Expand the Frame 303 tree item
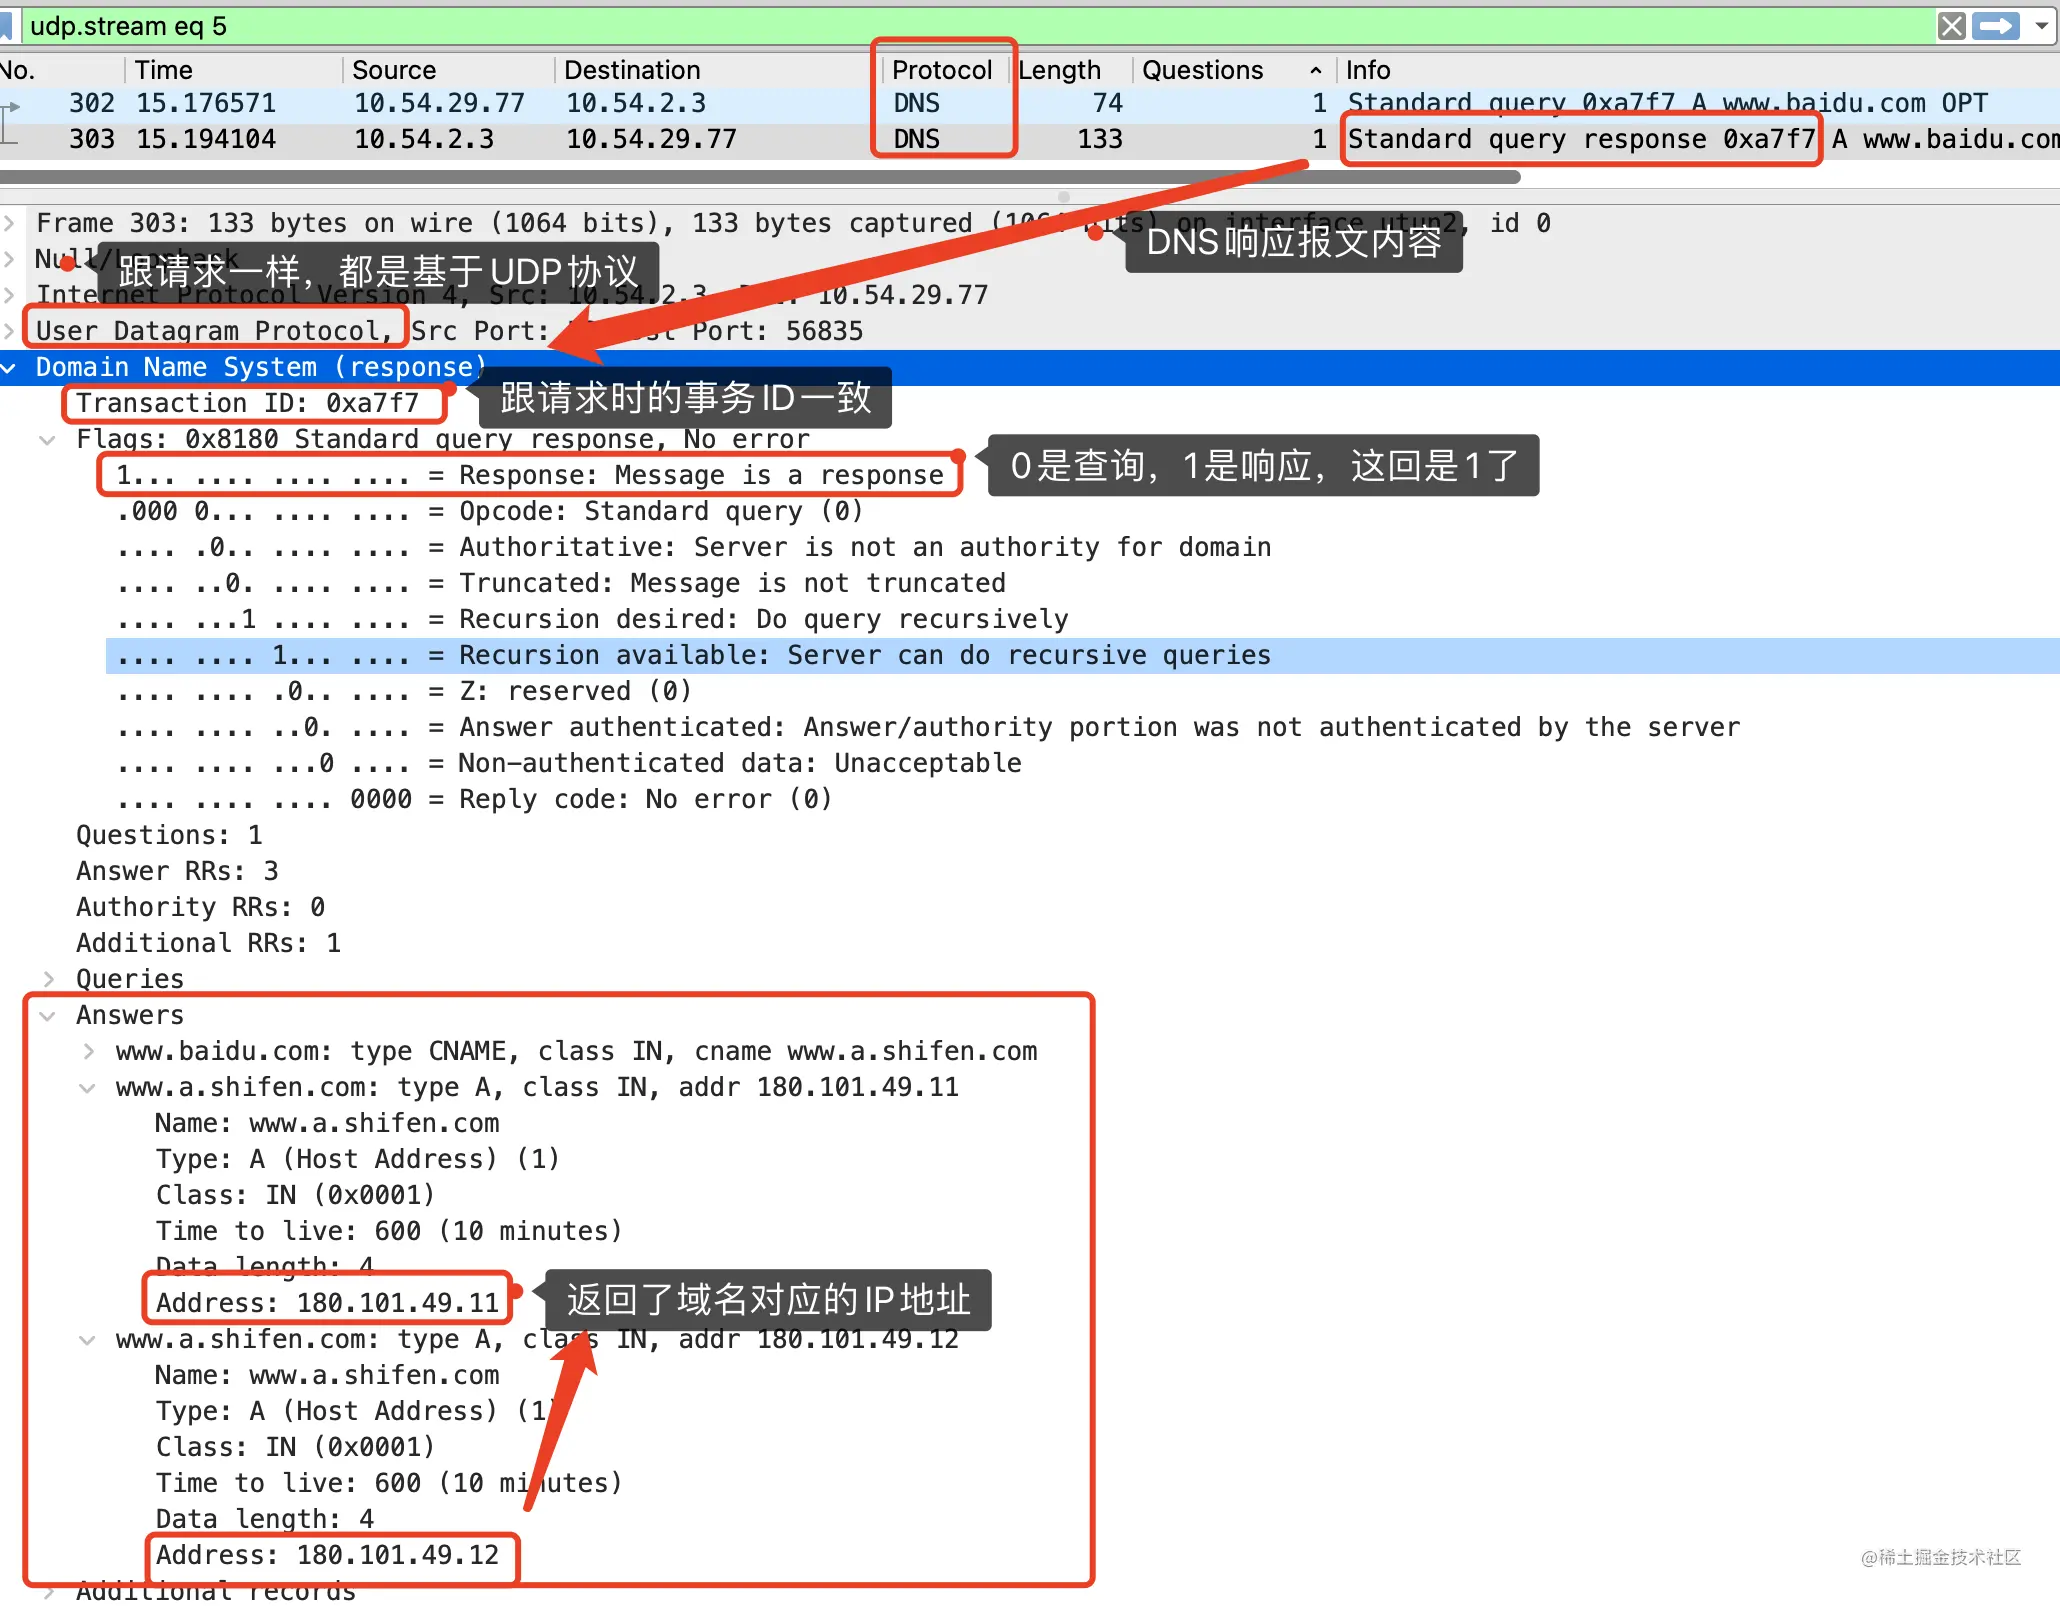This screenshot has height=1606, width=2060. 10,223
